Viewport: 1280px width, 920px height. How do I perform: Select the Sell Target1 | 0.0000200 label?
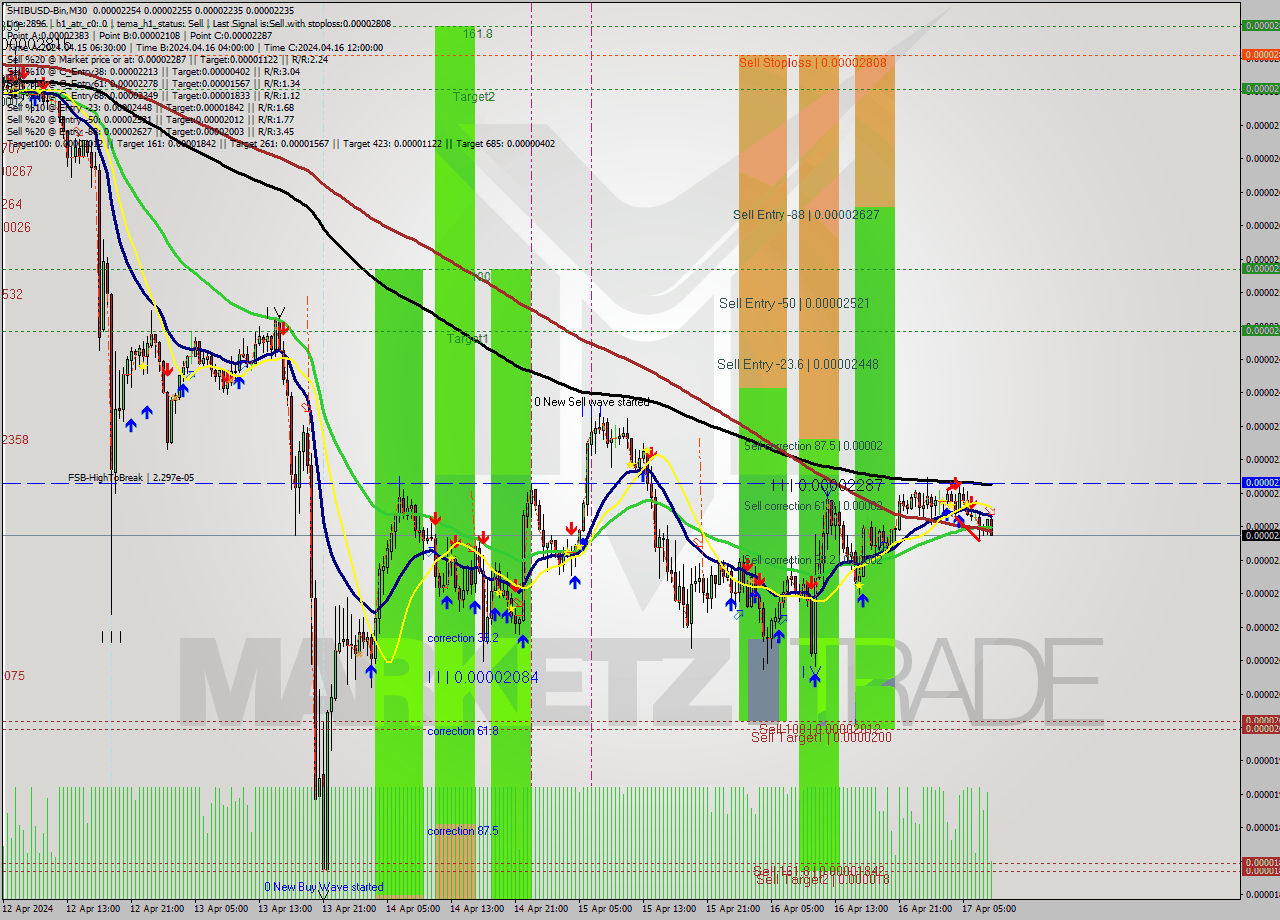click(821, 737)
